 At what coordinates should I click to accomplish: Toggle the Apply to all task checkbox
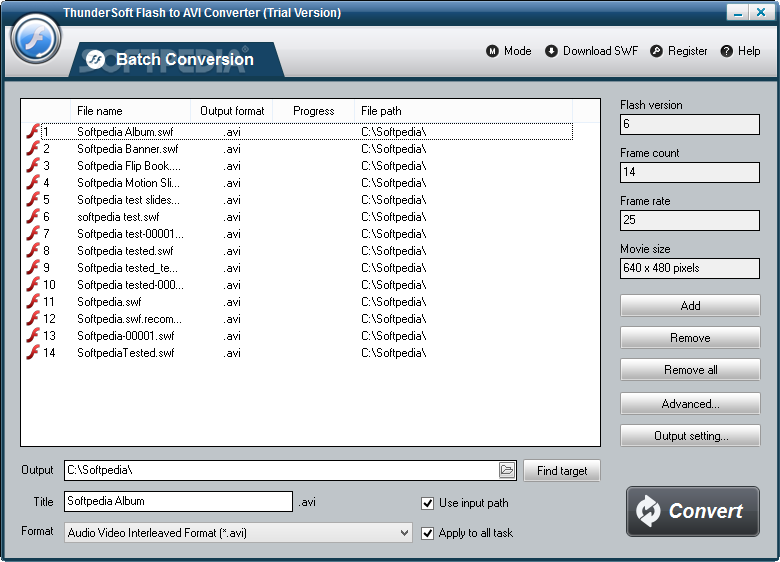pyautogui.click(x=427, y=533)
